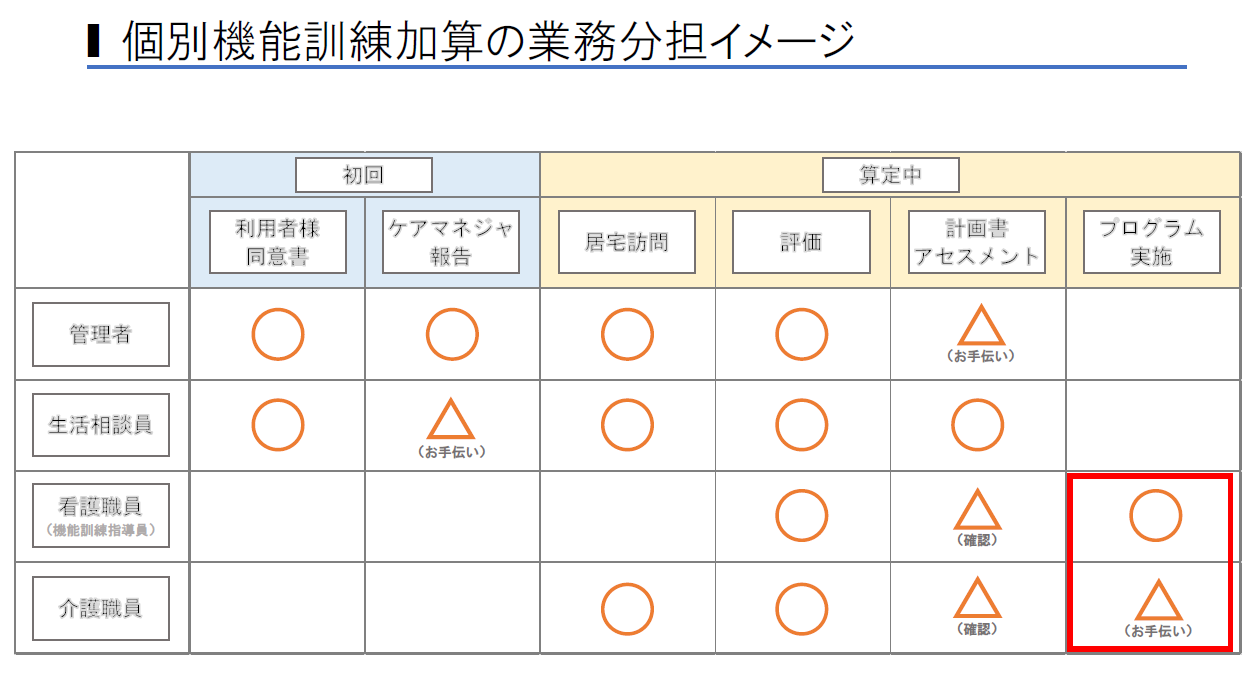Select the 生活相談員 row label
The width and height of the screenshot is (1256, 677).
(101, 425)
